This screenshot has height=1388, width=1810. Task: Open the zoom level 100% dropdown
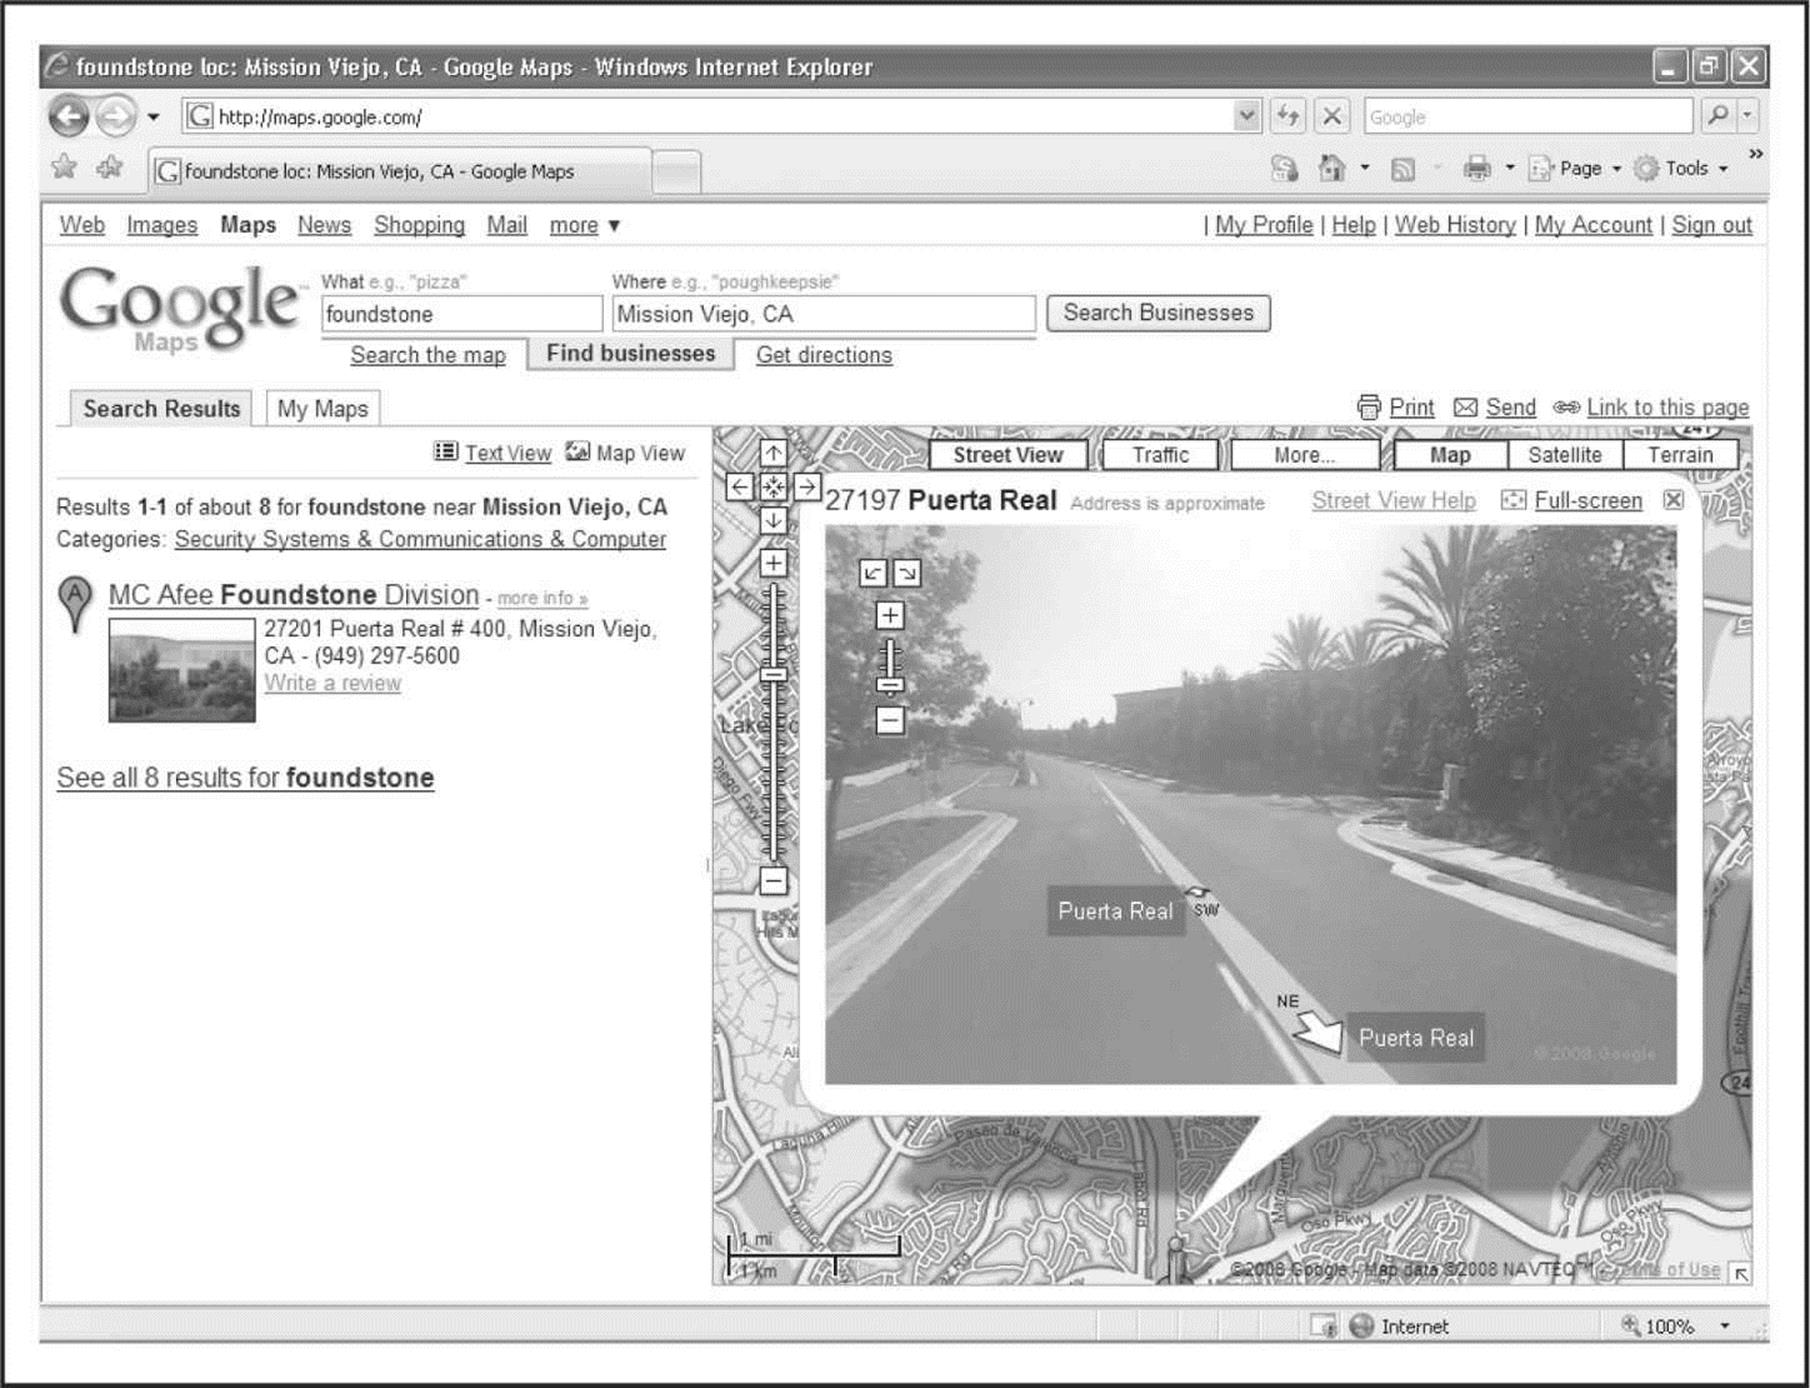pos(1725,1326)
